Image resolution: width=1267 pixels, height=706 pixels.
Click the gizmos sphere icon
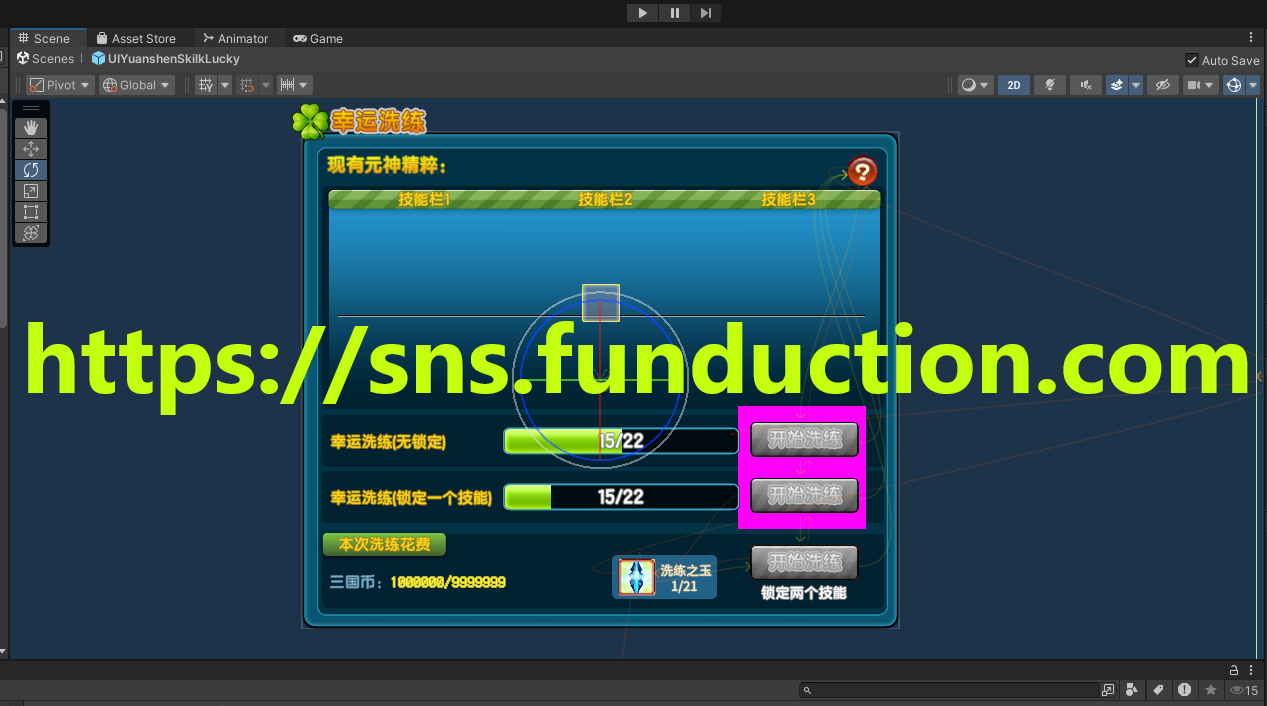(1234, 85)
